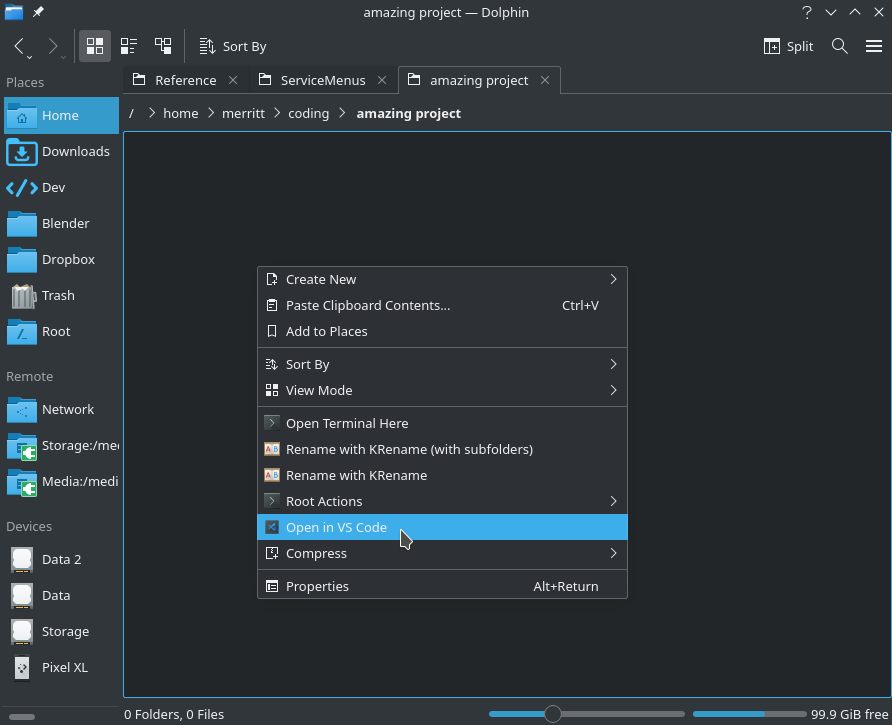Open the search magnifier
892x725 pixels.
840,46
